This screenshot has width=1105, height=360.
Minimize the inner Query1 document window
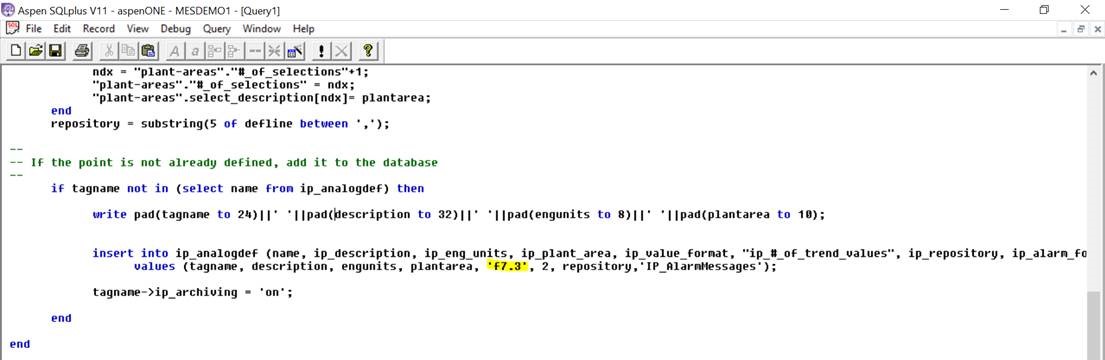[1064, 30]
